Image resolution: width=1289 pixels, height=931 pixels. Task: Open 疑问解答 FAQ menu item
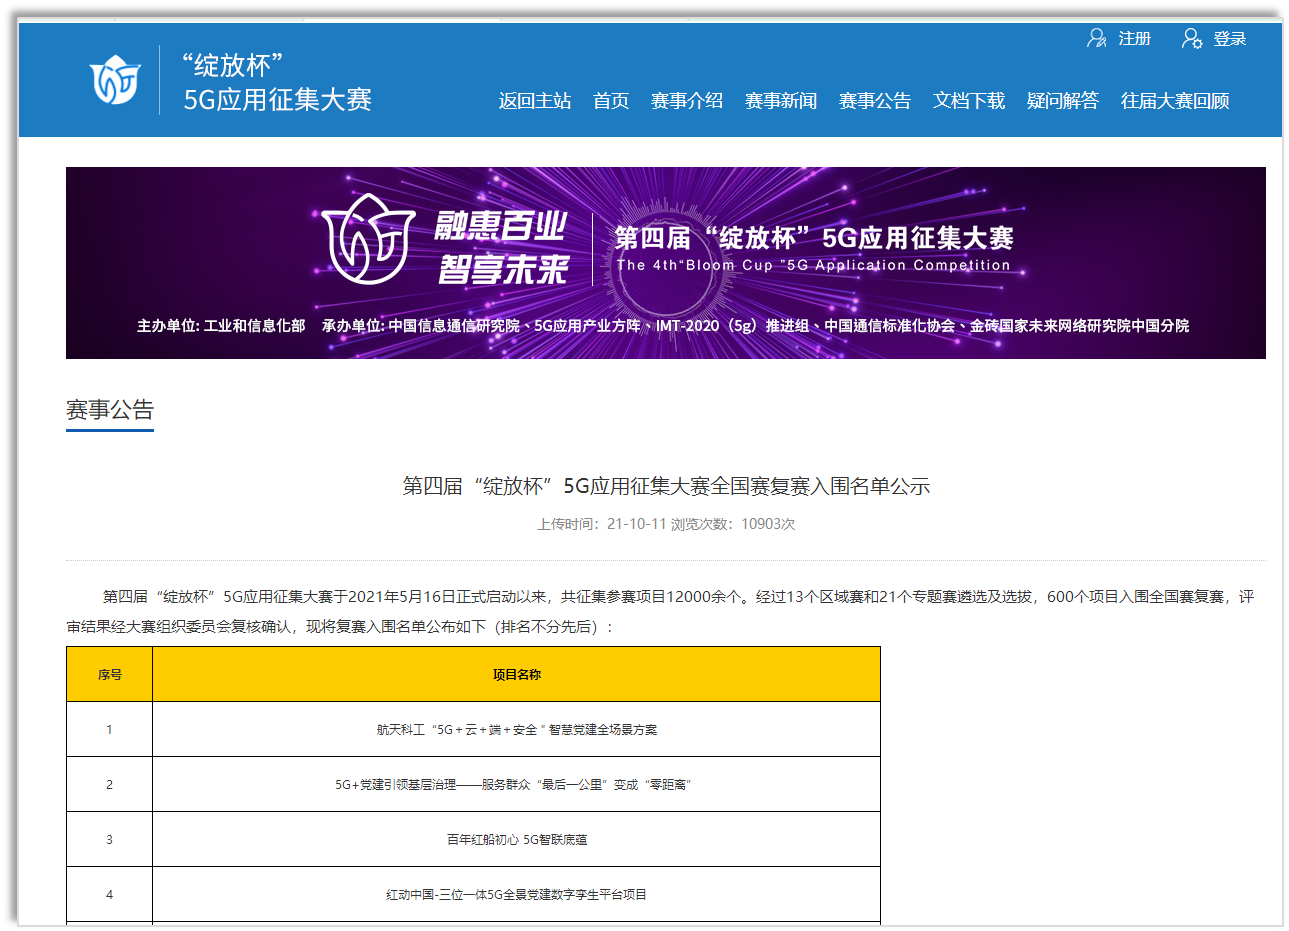pyautogui.click(x=1063, y=101)
